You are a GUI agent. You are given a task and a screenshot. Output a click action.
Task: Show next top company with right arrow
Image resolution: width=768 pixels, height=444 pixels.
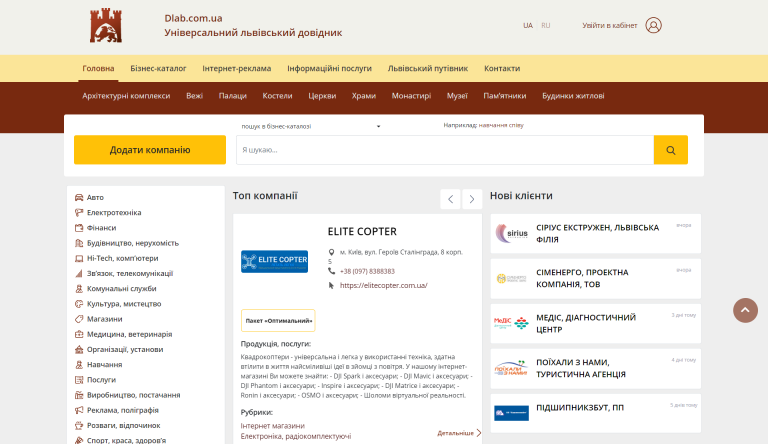pyautogui.click(x=472, y=199)
